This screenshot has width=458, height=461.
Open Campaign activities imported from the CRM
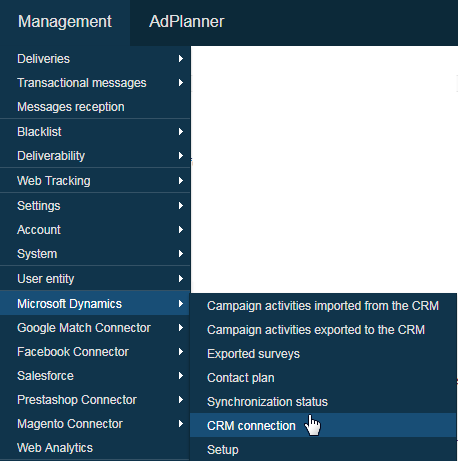click(x=323, y=306)
